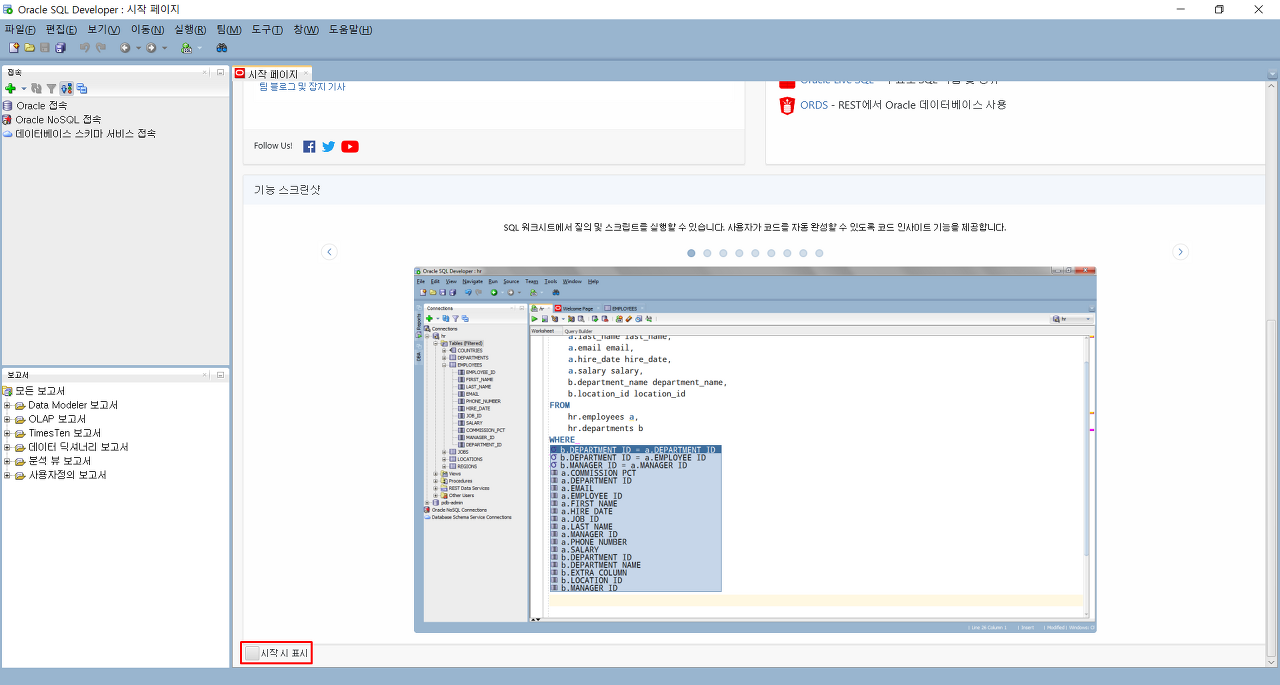The image size is (1280, 685).
Task: Select the sixth carousel indicator dot
Action: (x=771, y=253)
